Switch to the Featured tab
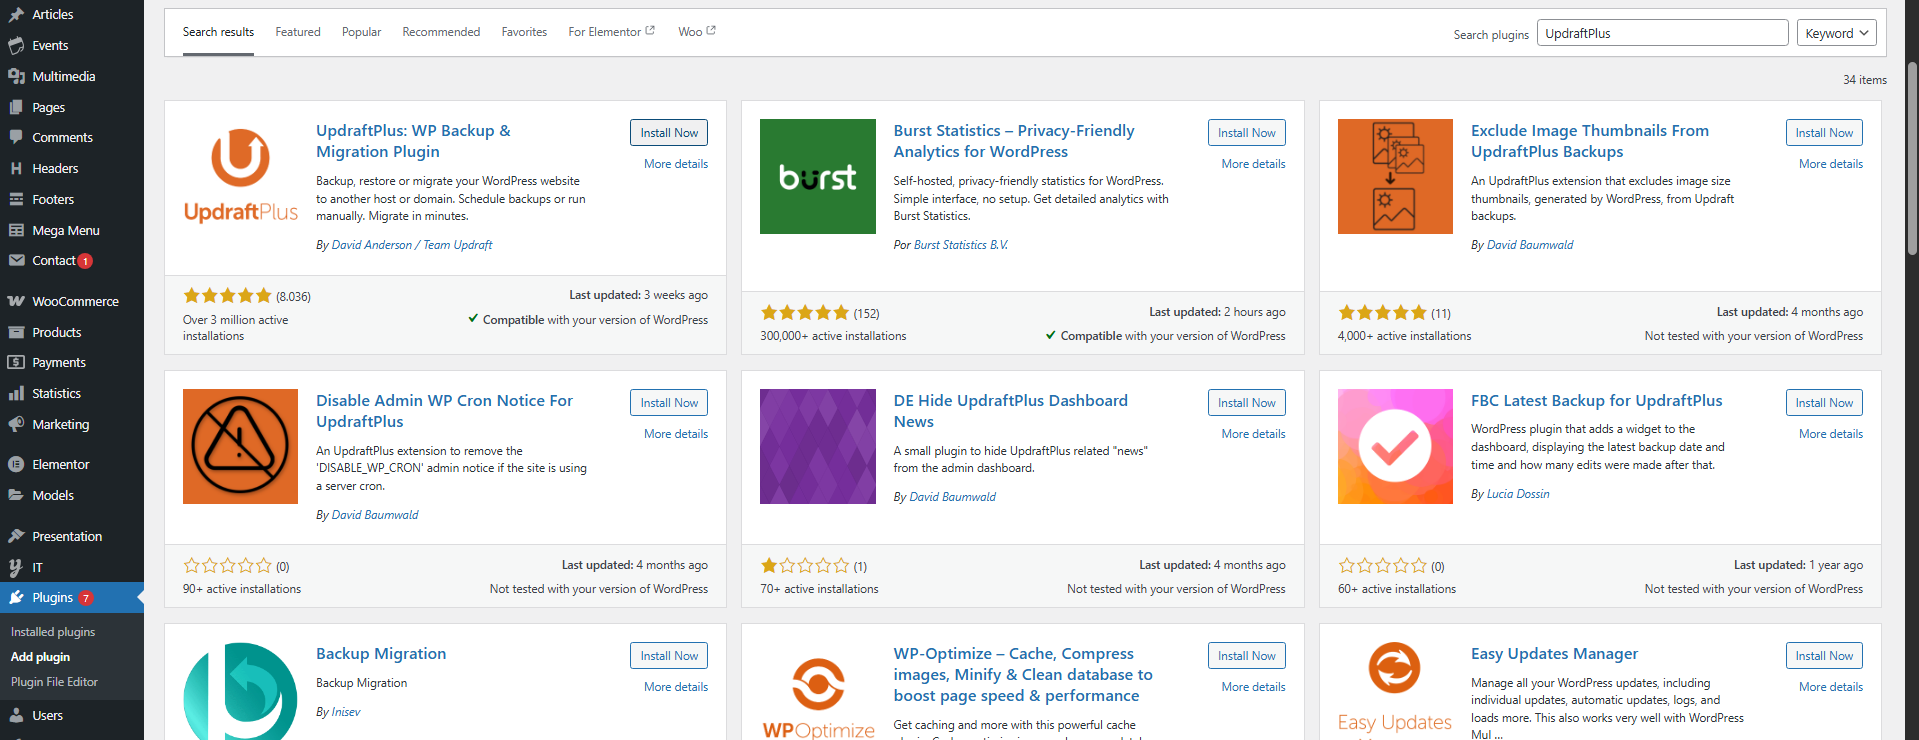The width and height of the screenshot is (1919, 740). pyautogui.click(x=298, y=32)
